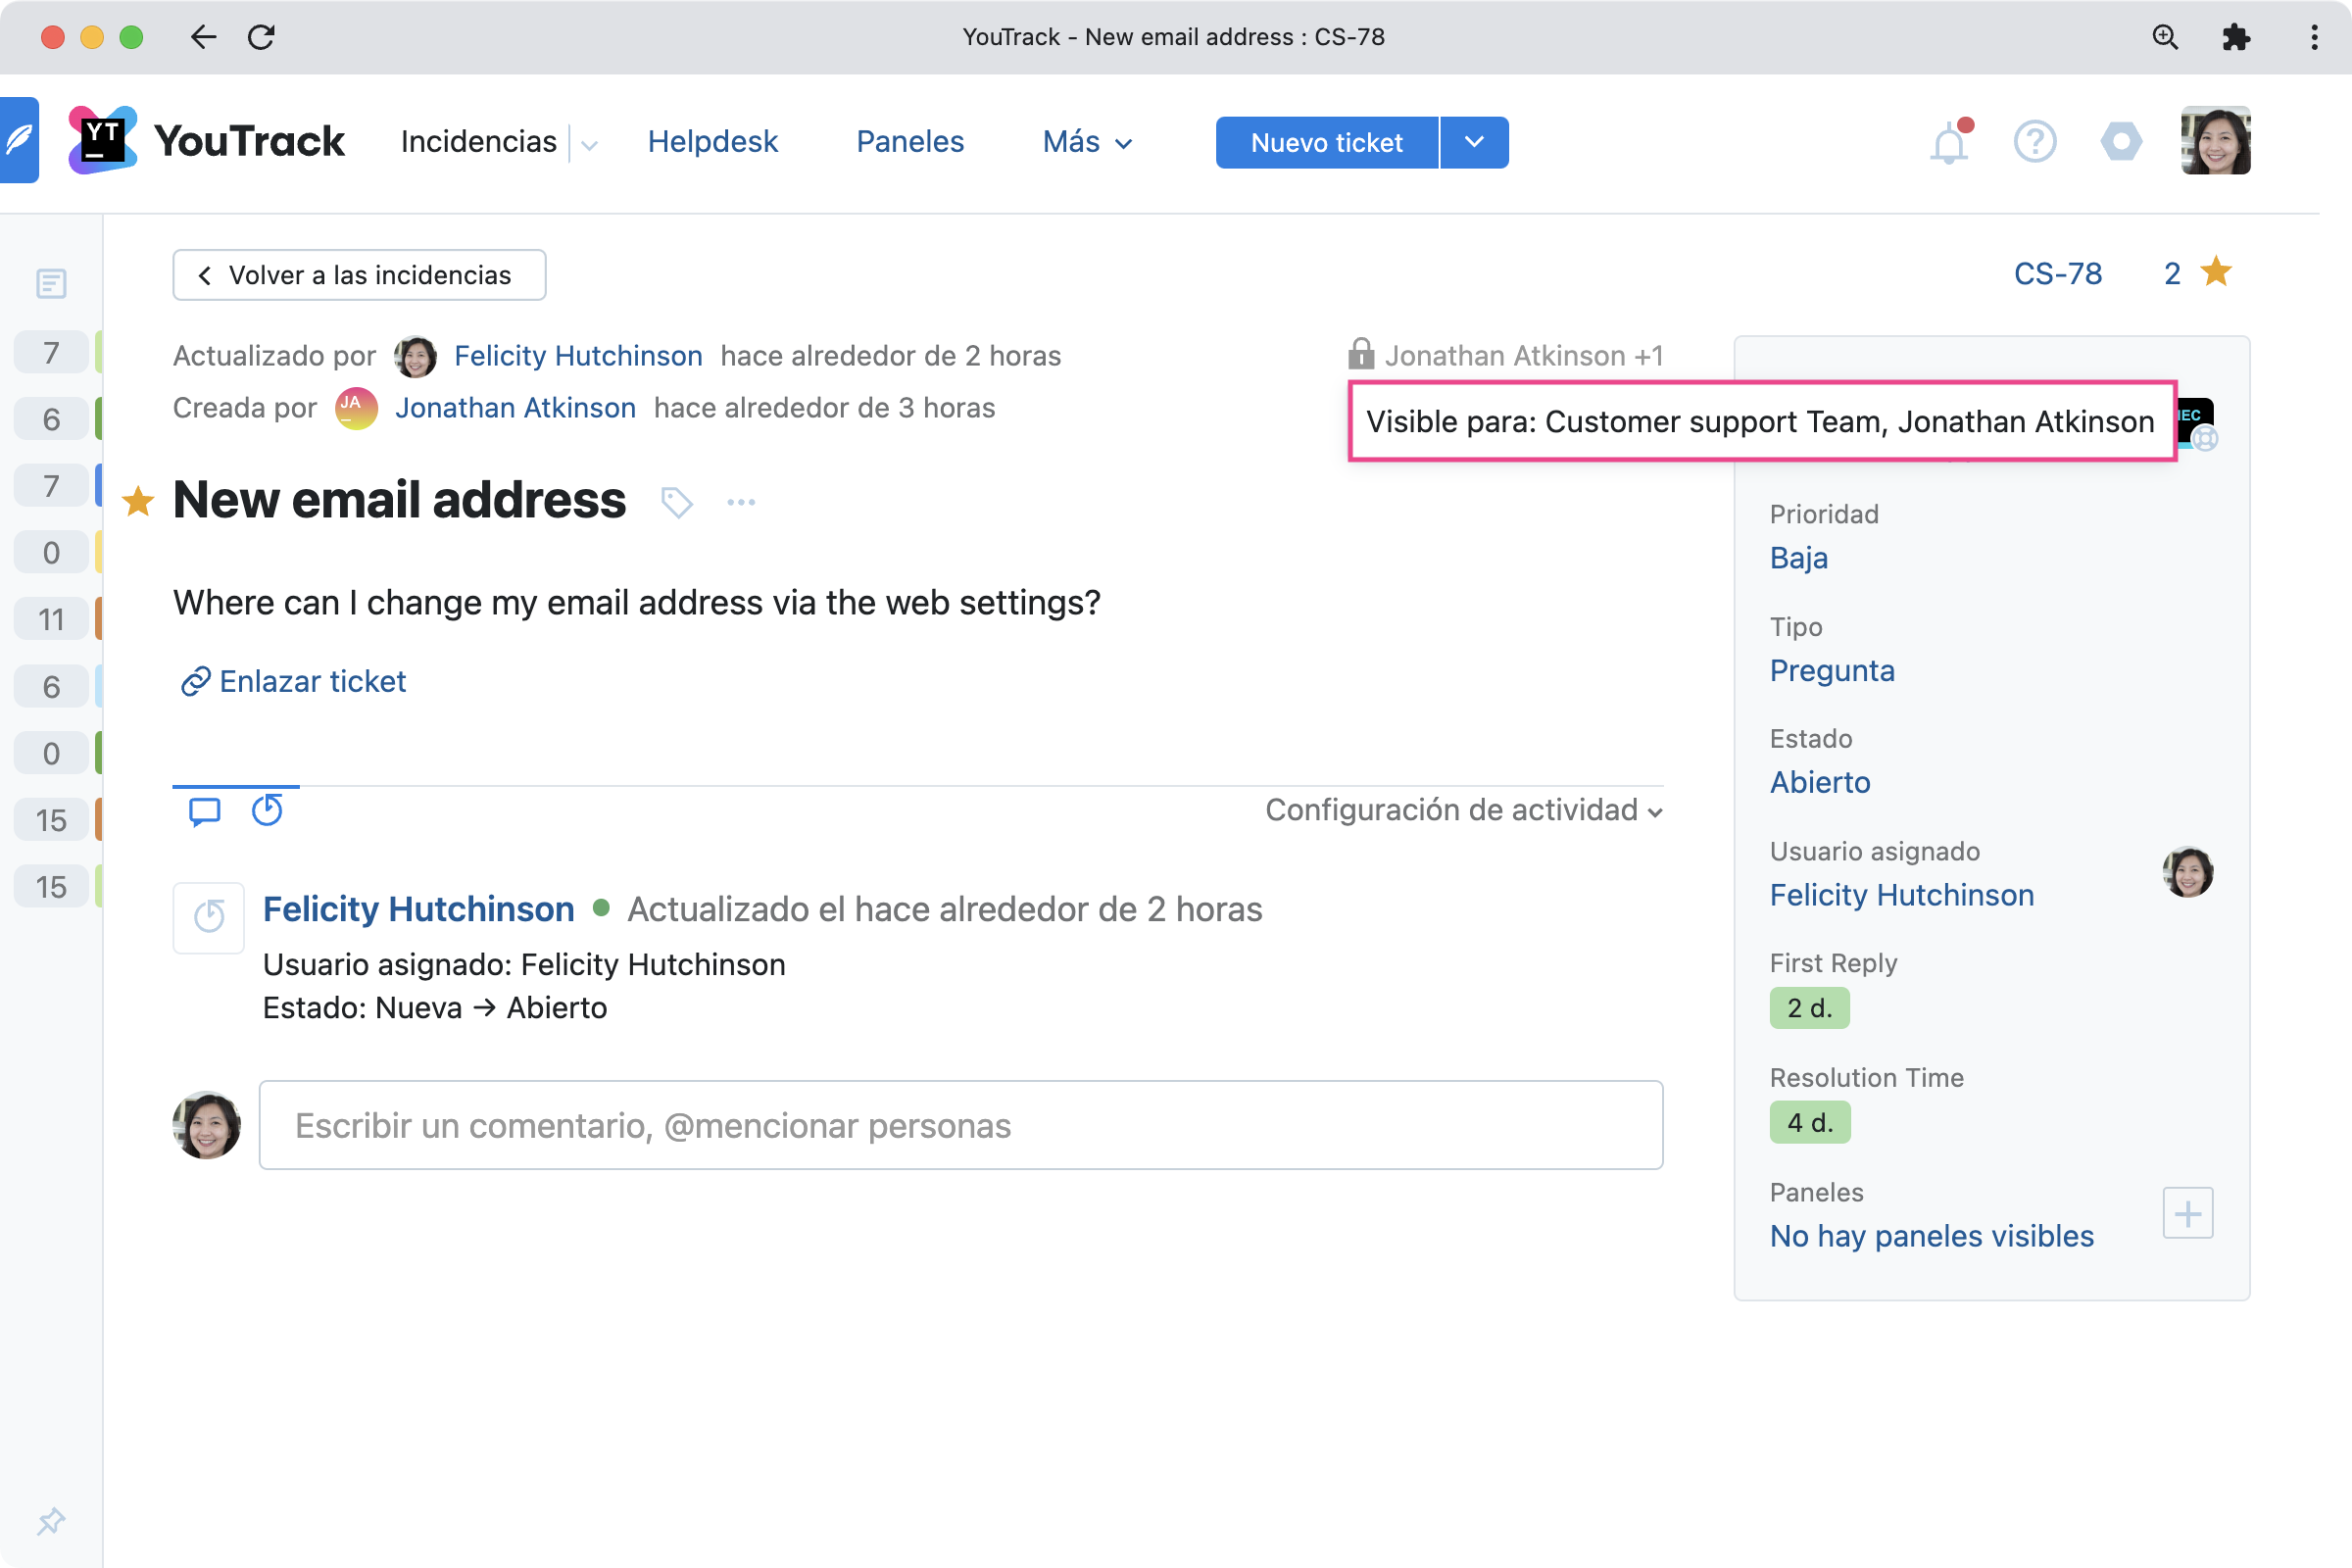Click the commenter avatar beside comment box
The width and height of the screenshot is (2352, 1568).
207,1125
